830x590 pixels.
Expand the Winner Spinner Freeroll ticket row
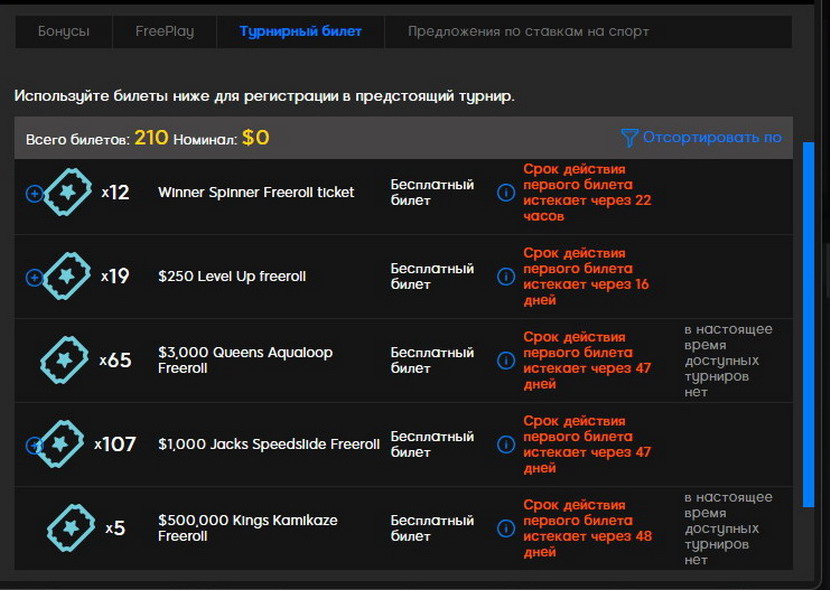[34, 194]
